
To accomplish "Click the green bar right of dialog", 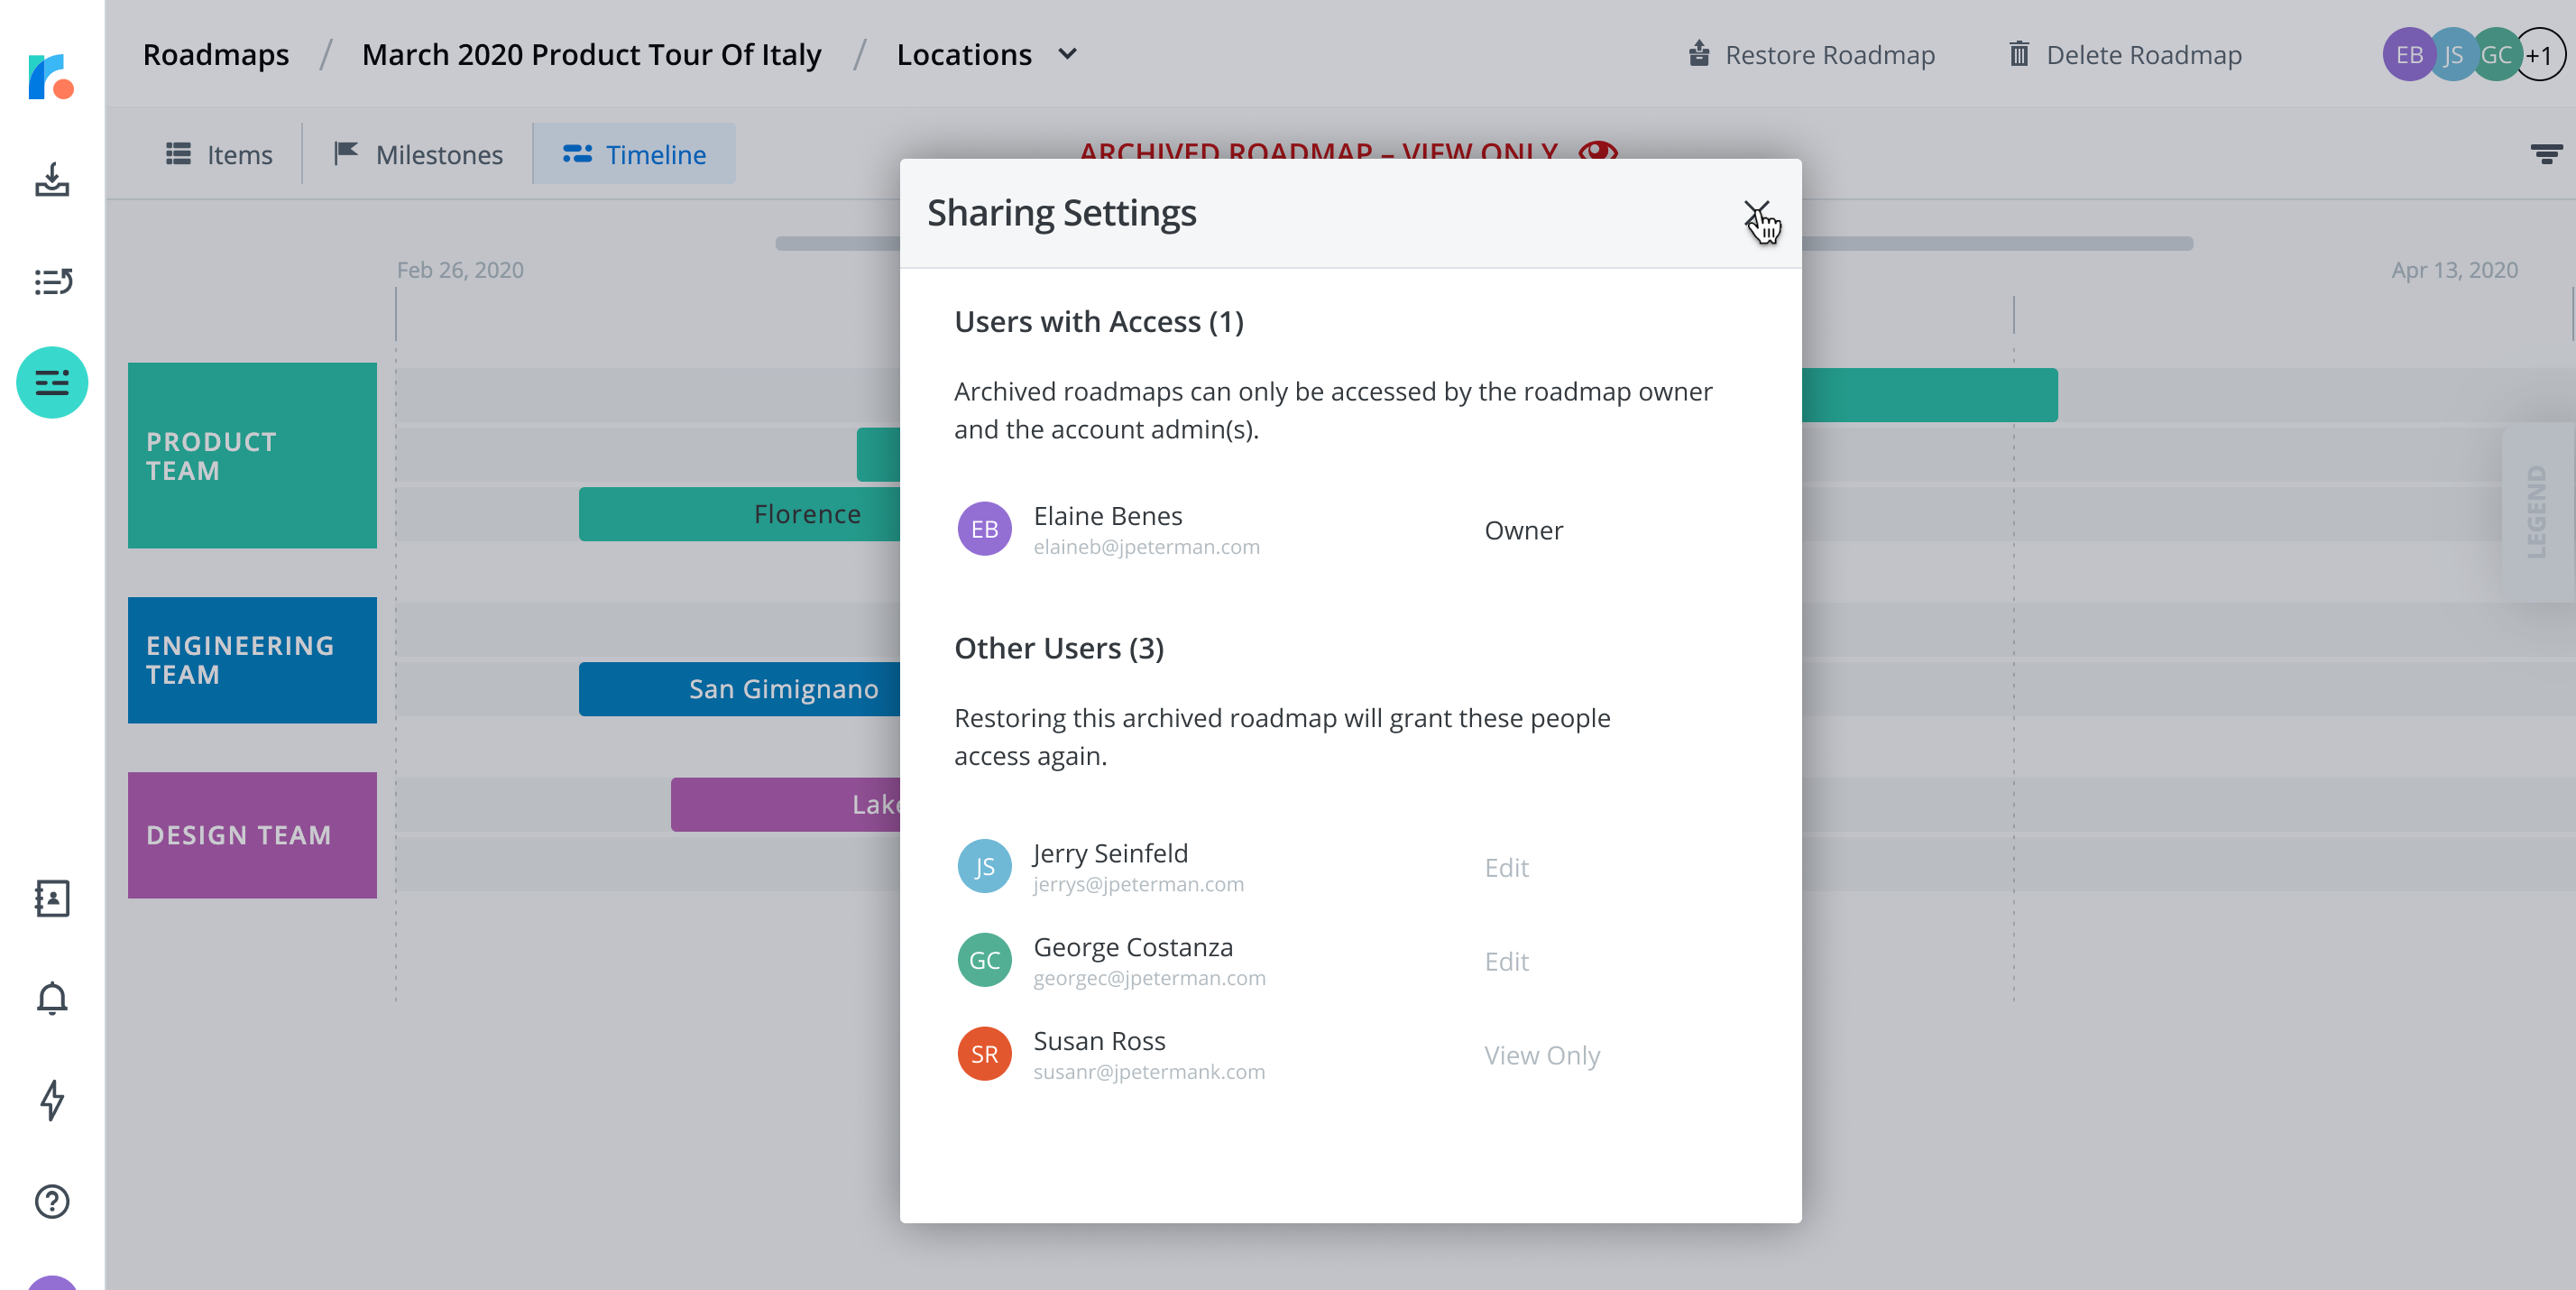I will (1930, 395).
